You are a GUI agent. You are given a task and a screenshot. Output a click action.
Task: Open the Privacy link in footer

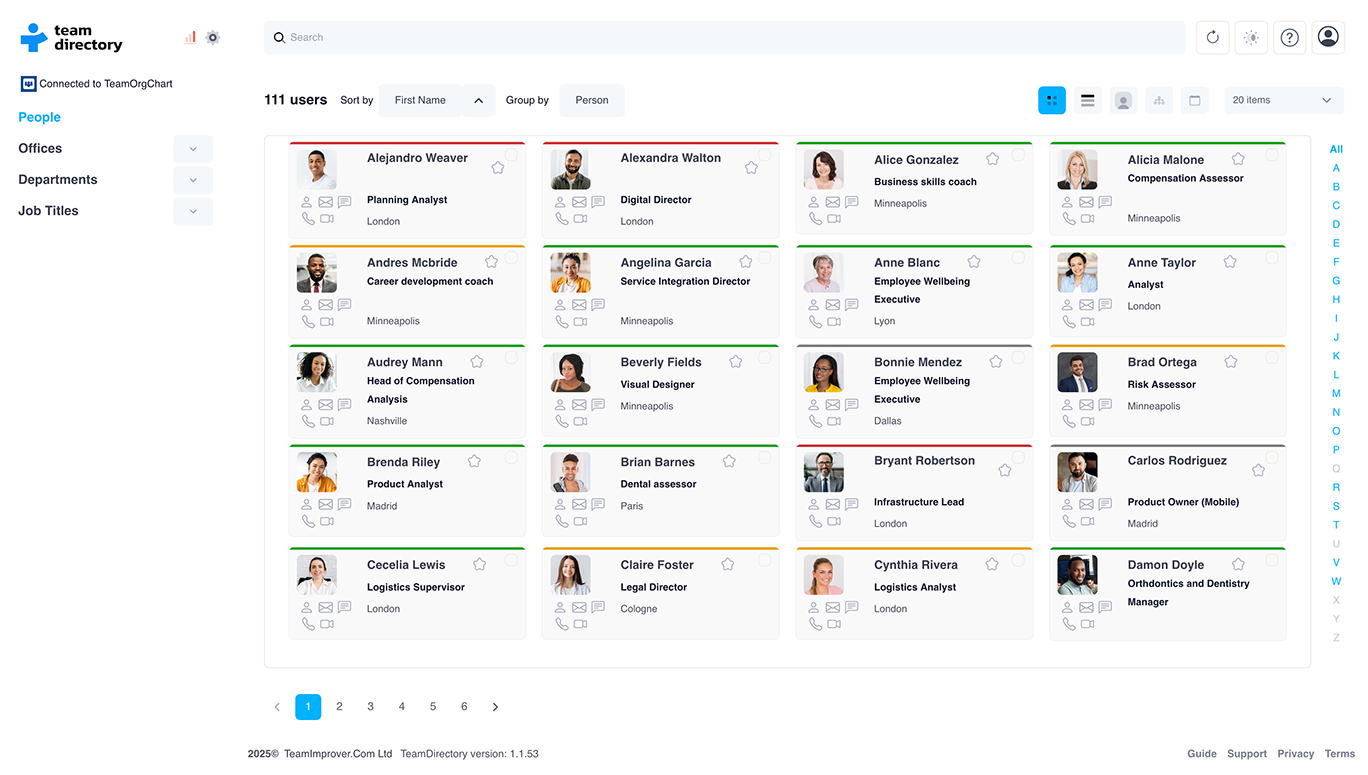pyautogui.click(x=1295, y=754)
